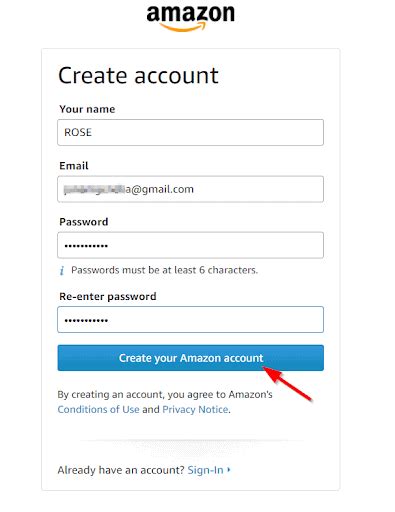The image size is (395, 512).
Task: Click the orange smile arrow under amazon
Action: tap(182, 27)
